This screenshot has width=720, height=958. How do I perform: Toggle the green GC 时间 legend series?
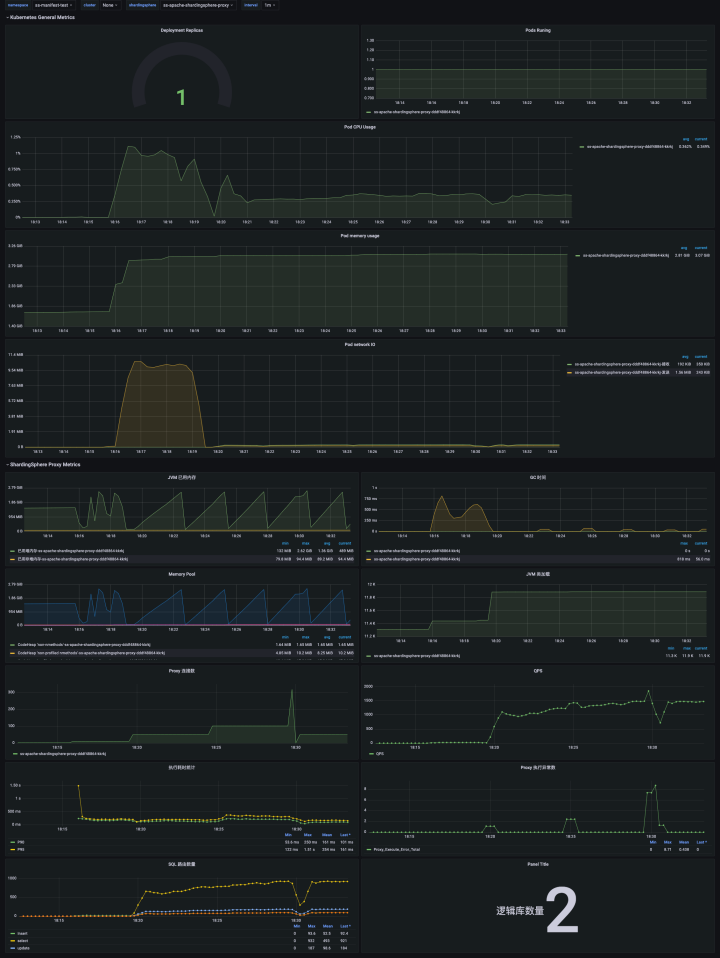click(x=417, y=550)
